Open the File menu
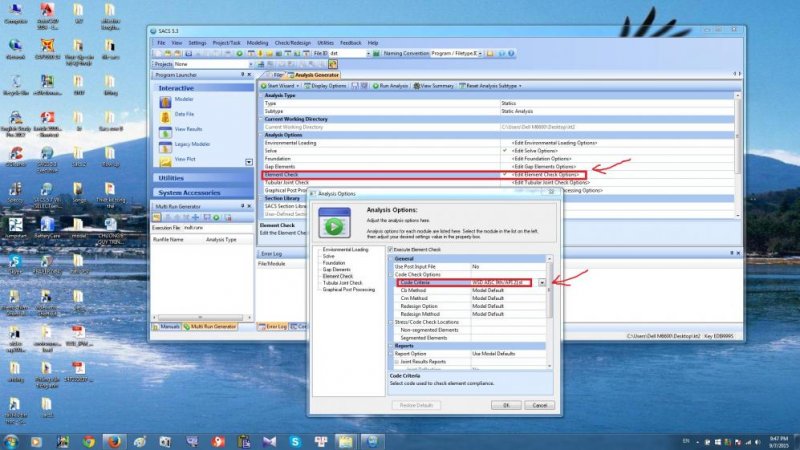800x450 pixels. [x=161, y=43]
